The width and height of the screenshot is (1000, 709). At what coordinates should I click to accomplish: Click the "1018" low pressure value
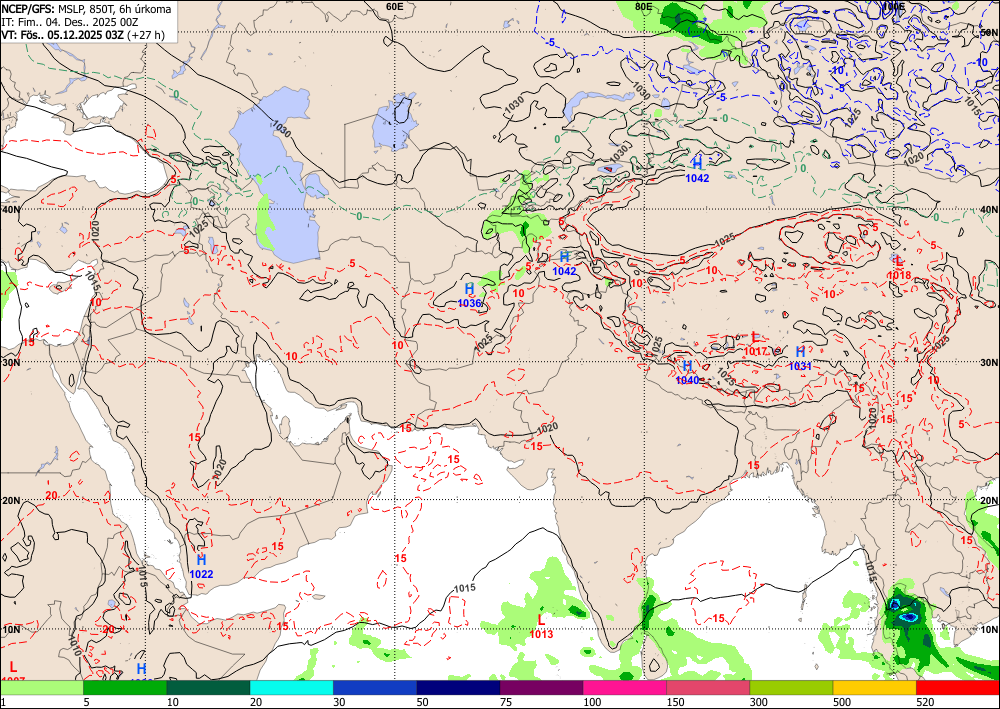(899, 275)
